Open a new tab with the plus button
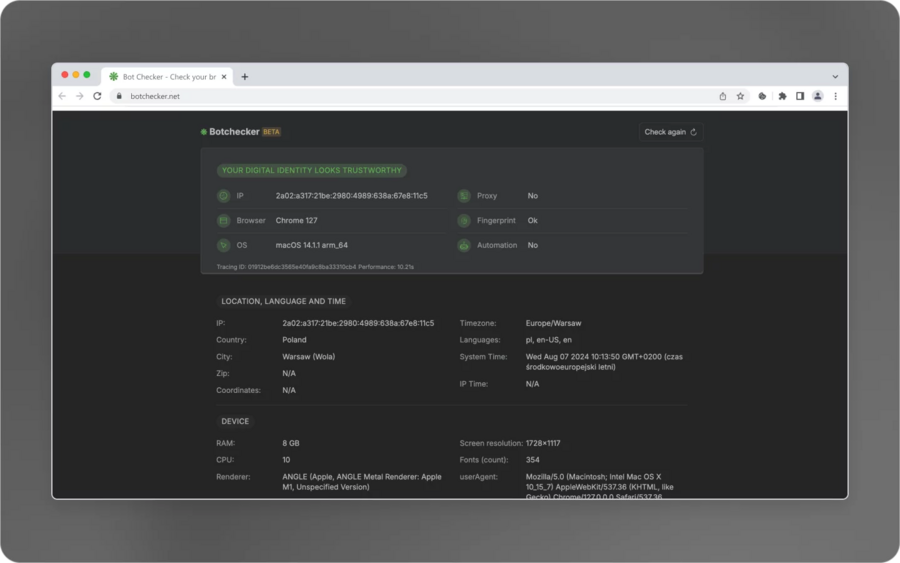The width and height of the screenshot is (900, 563). click(245, 76)
